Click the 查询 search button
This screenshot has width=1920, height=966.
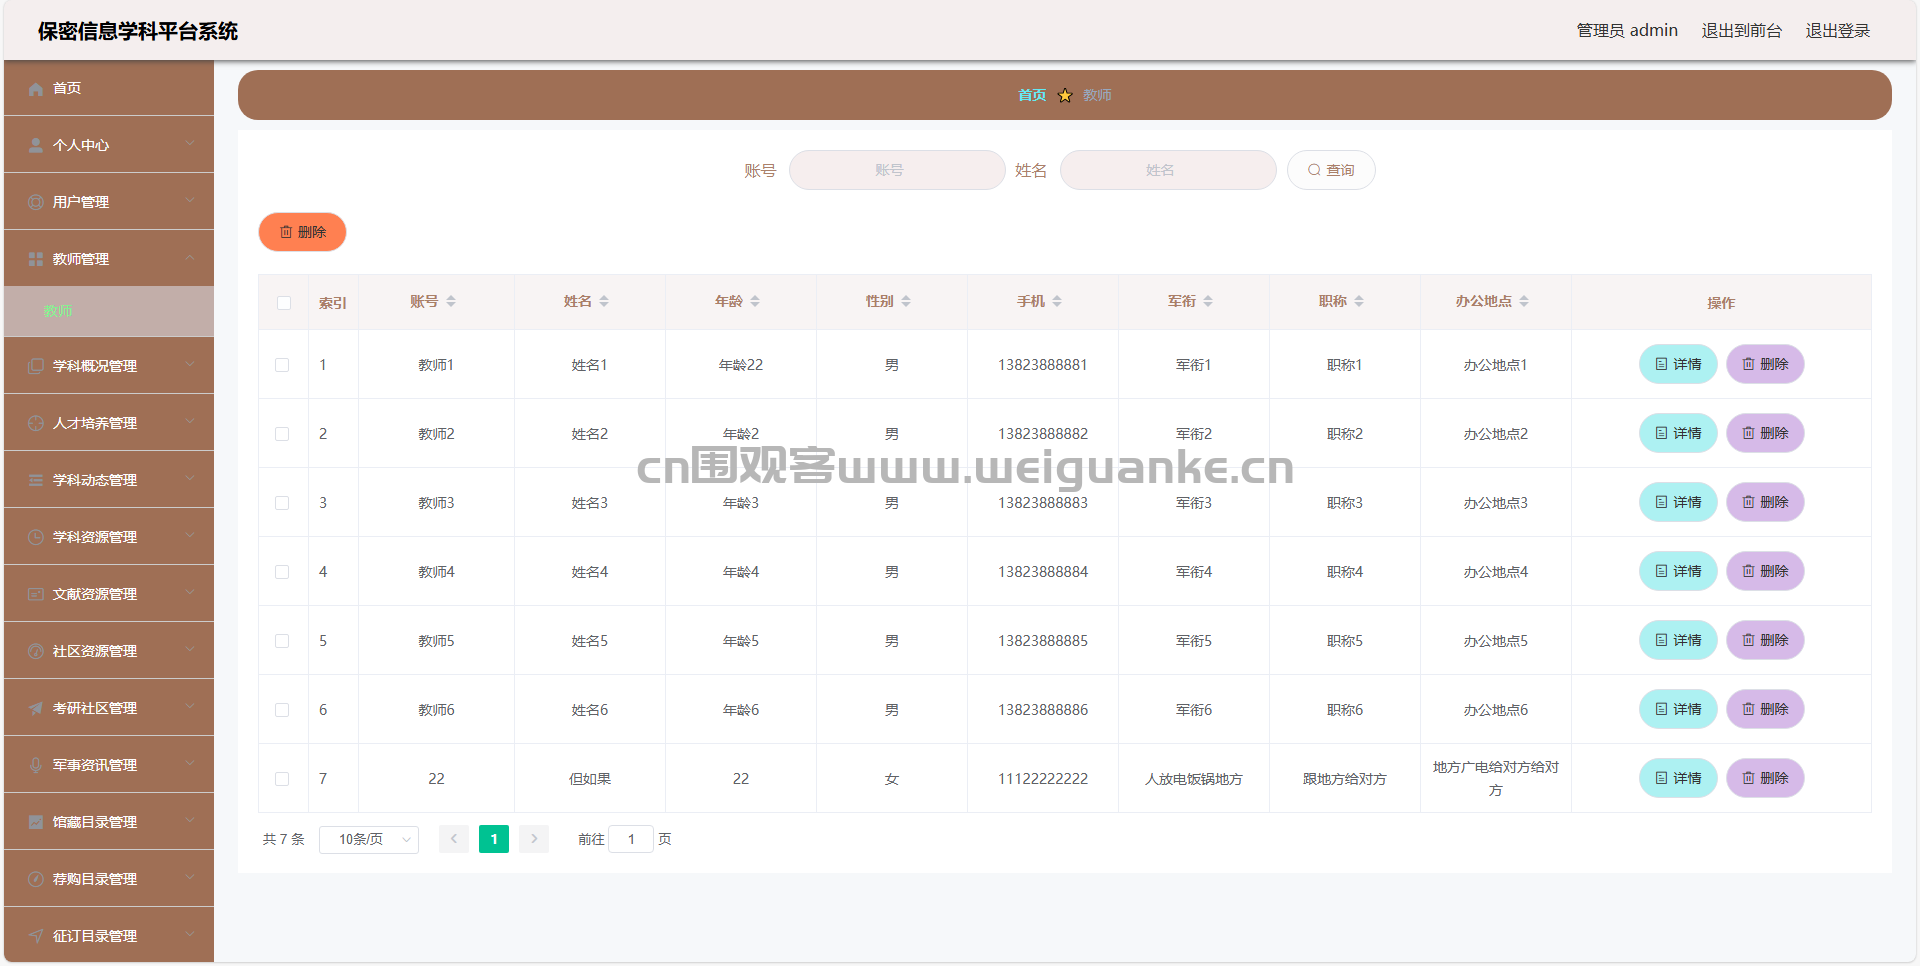[1331, 170]
